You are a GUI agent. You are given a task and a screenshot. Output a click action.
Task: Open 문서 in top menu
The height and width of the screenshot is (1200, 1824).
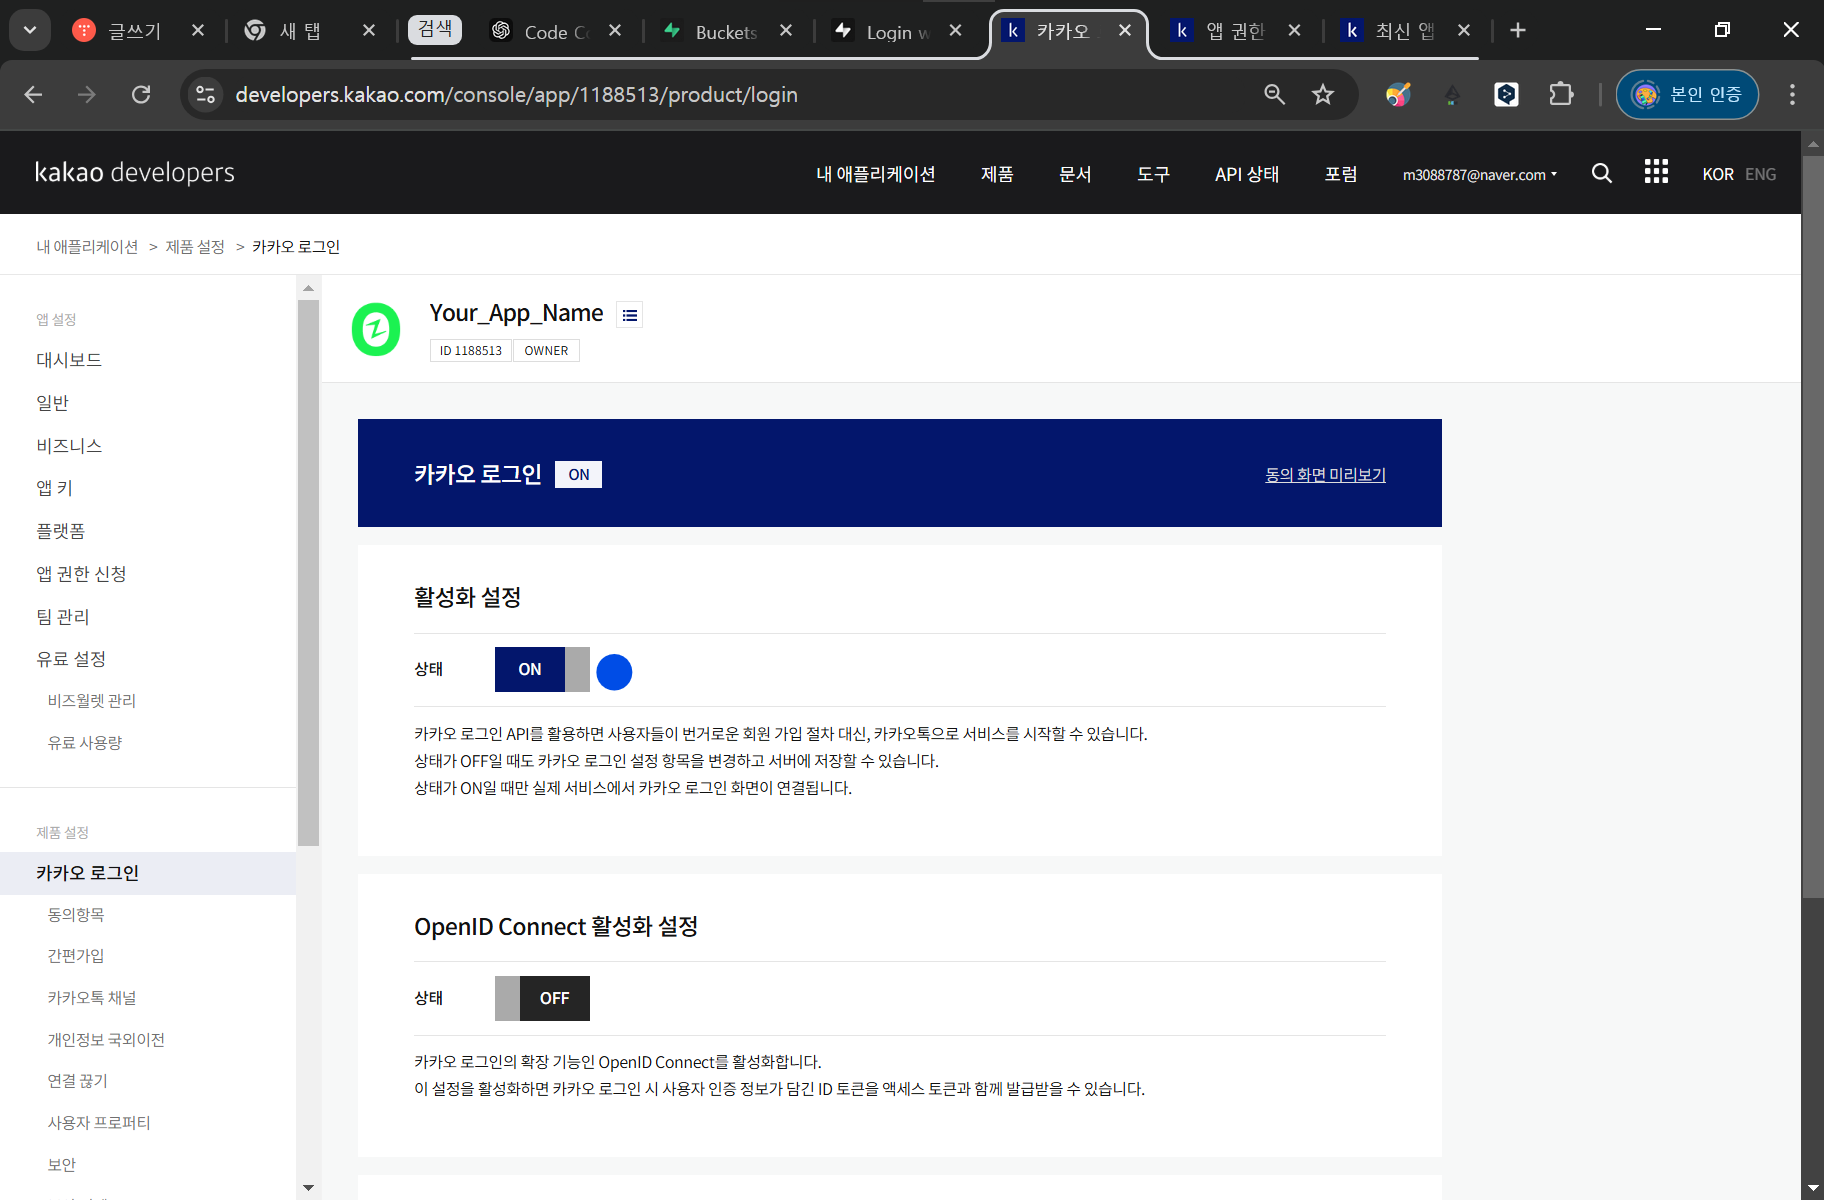pyautogui.click(x=1075, y=174)
